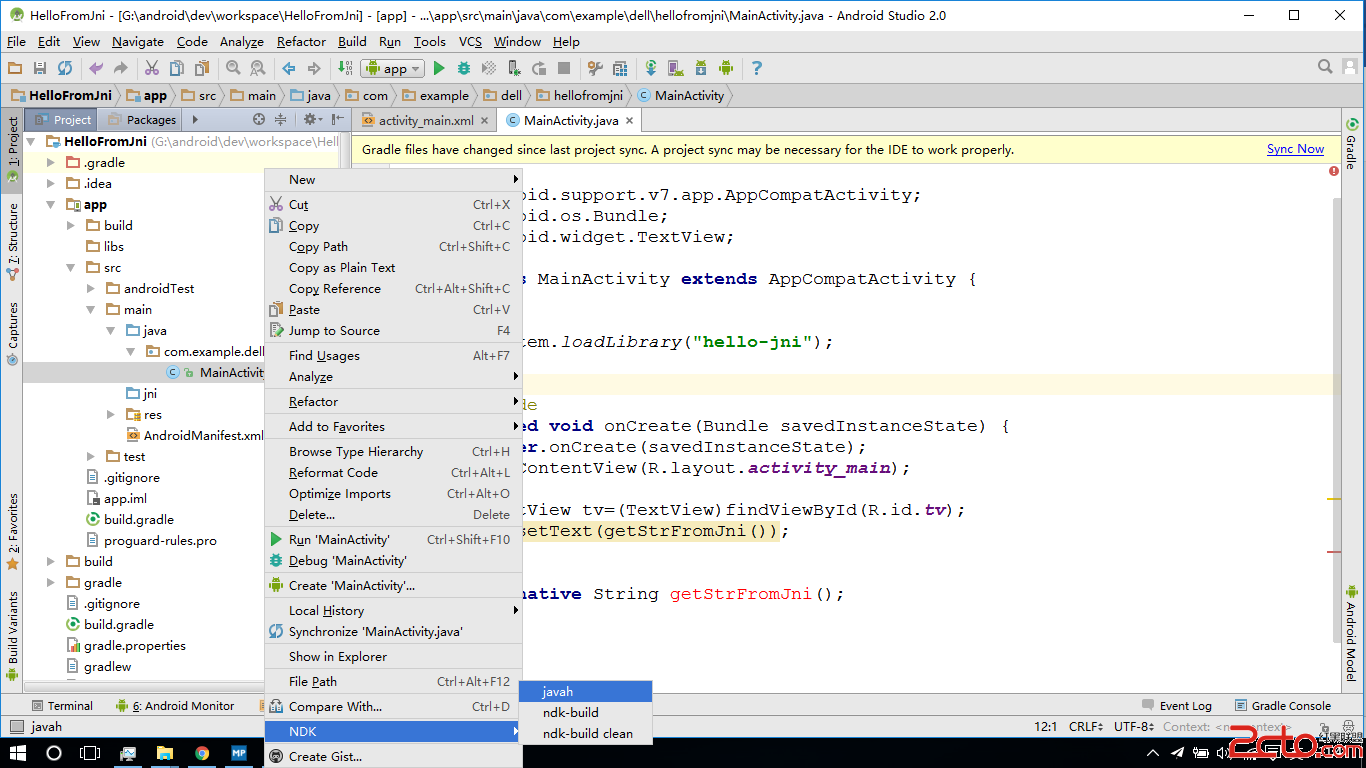Image resolution: width=1366 pixels, height=768 pixels.
Task: Expand the root gradle folder node
Action: (51, 582)
